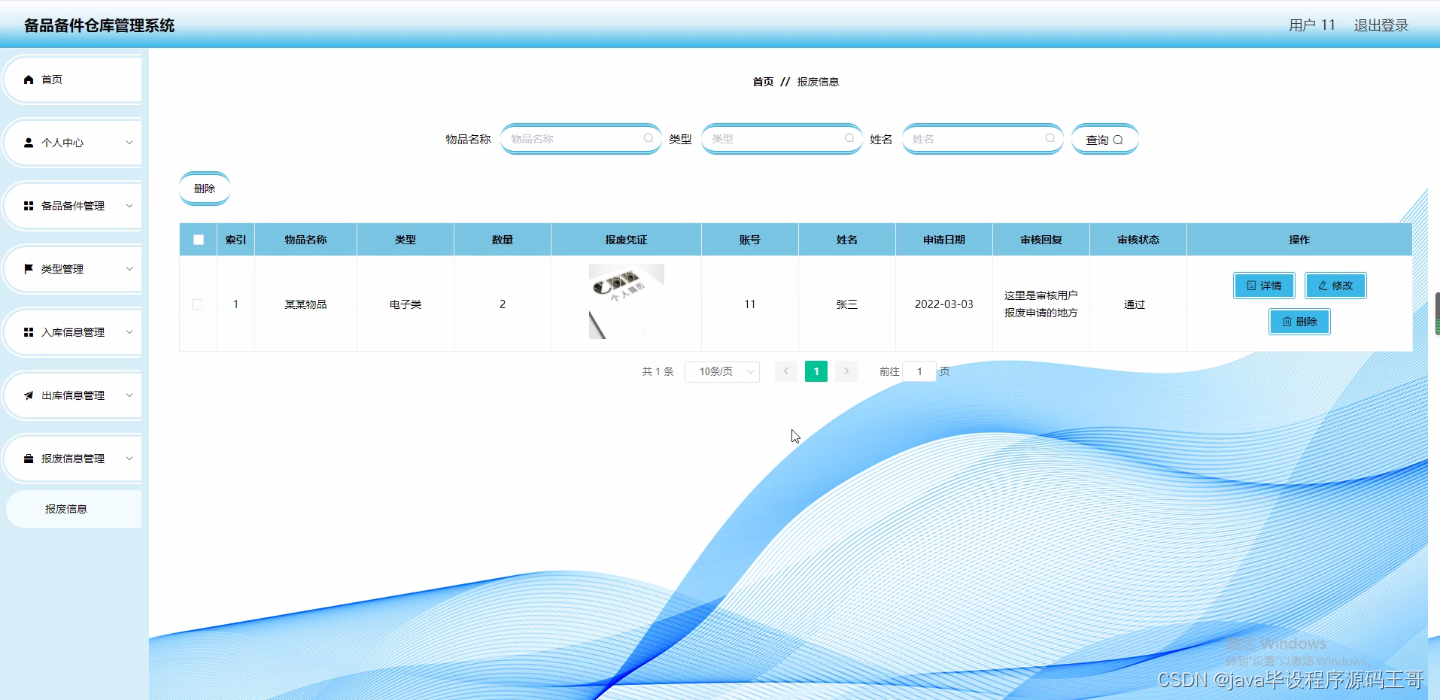The height and width of the screenshot is (700, 1440).
Task: Click the person icon on 个人中心
Action: [27, 142]
